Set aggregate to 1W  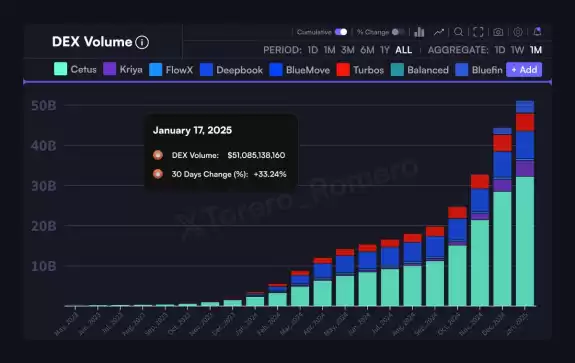pos(517,50)
